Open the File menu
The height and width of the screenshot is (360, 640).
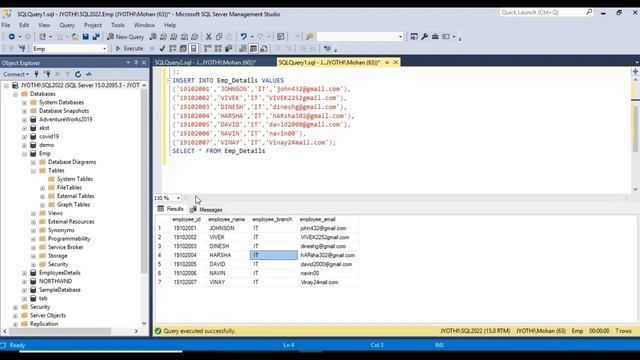pyautogui.click(x=6, y=25)
